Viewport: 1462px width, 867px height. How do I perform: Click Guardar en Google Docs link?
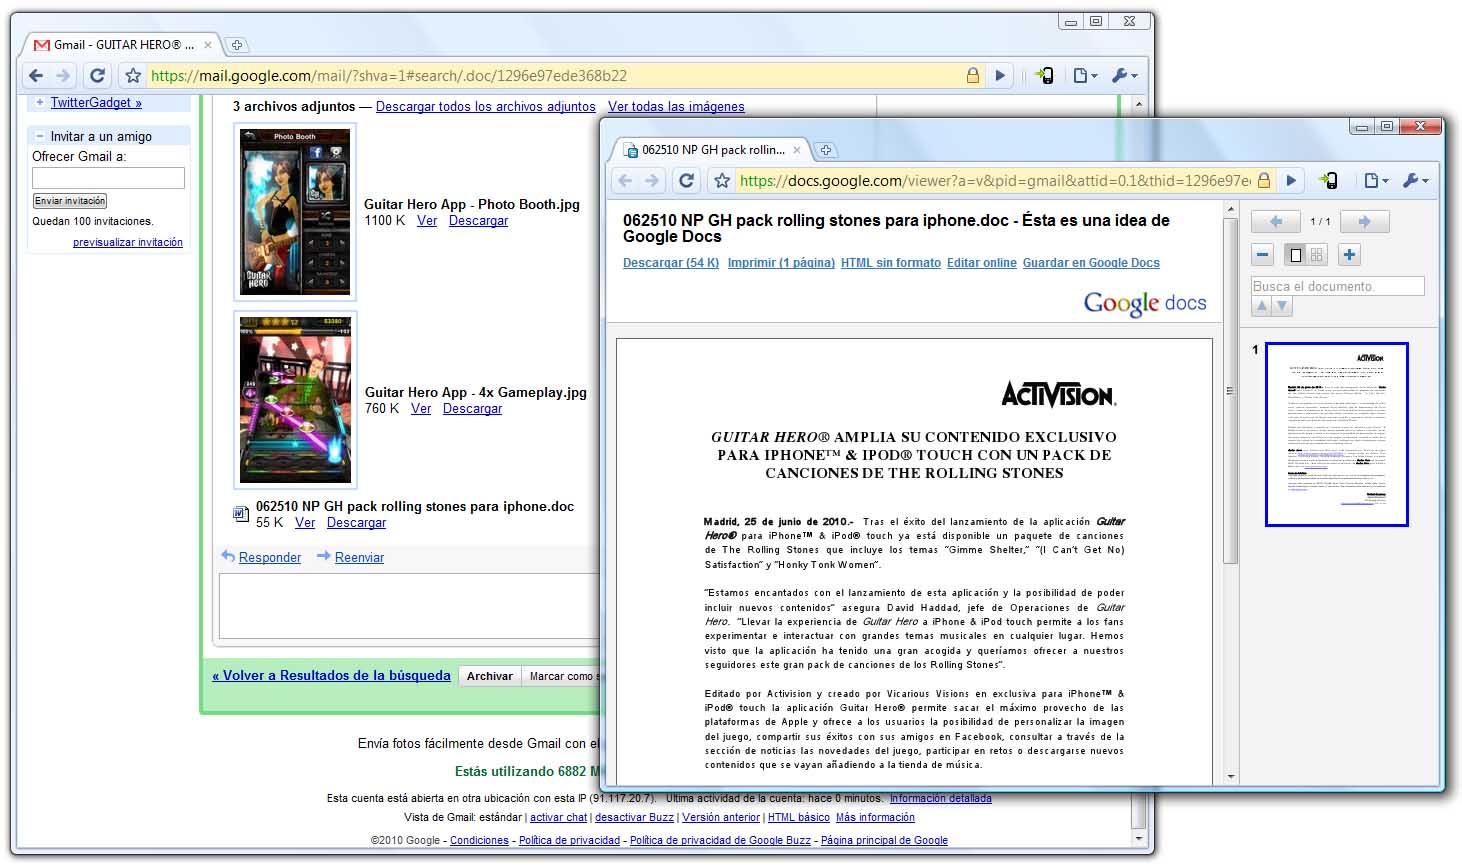coord(1091,263)
